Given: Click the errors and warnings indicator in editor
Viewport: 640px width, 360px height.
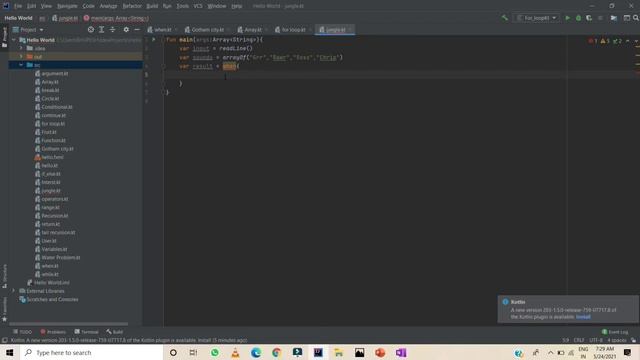Looking at the screenshot, I should point(607,41).
